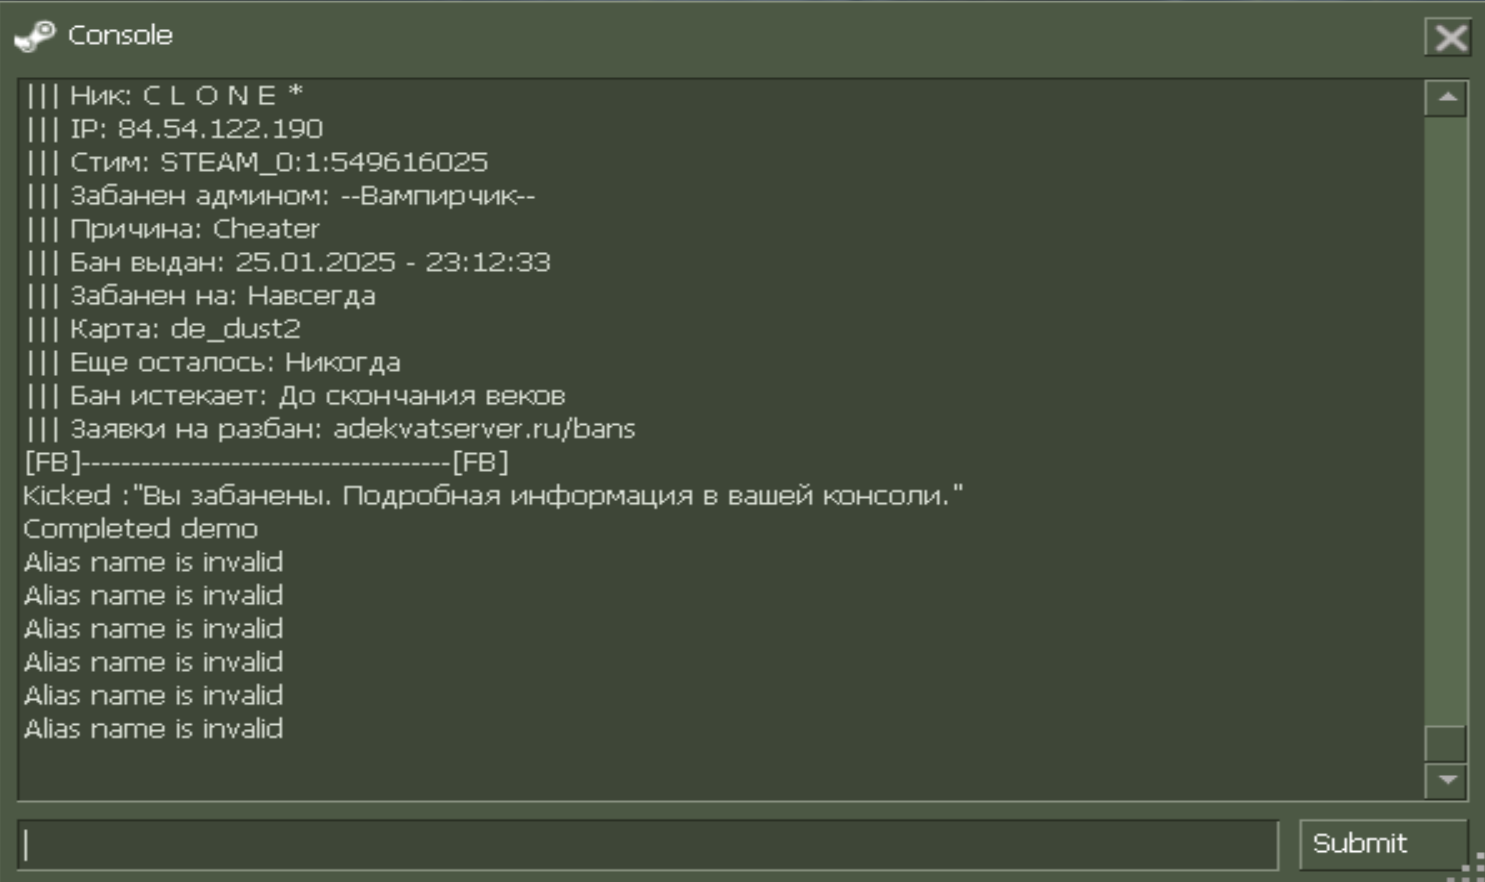
Task: Click the [FB] dashed separator line
Action: pyautogui.click(x=266, y=462)
